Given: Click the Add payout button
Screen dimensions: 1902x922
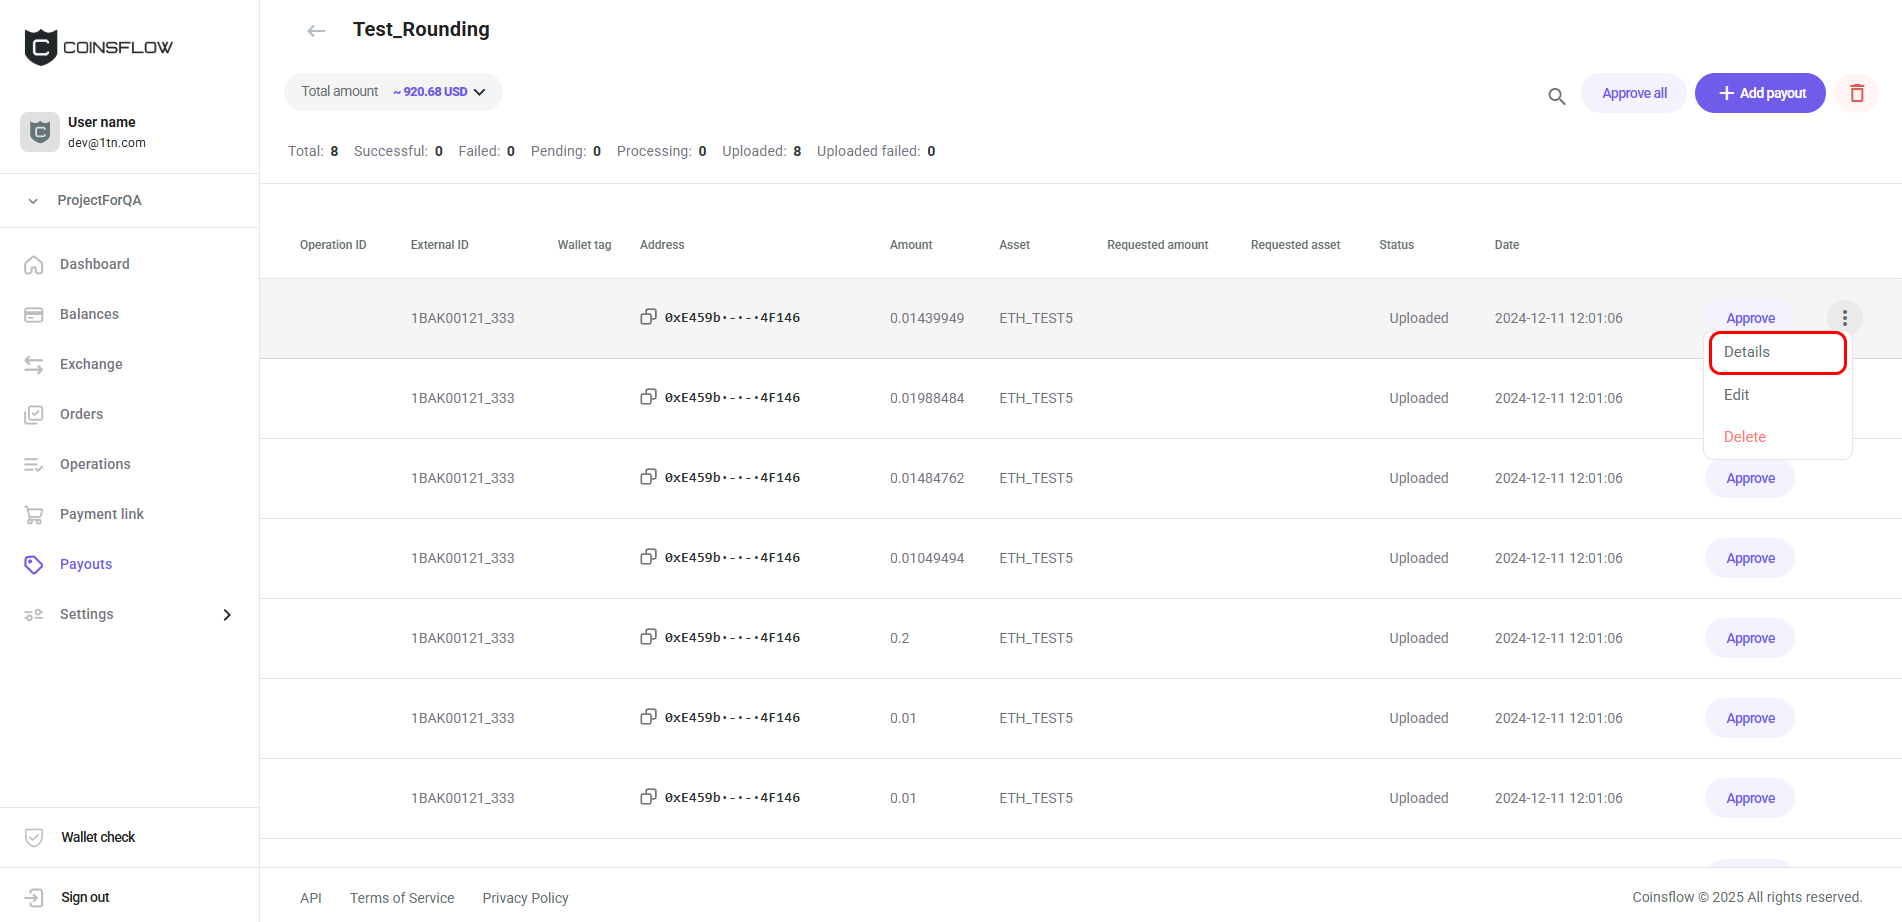Looking at the screenshot, I should [1760, 93].
